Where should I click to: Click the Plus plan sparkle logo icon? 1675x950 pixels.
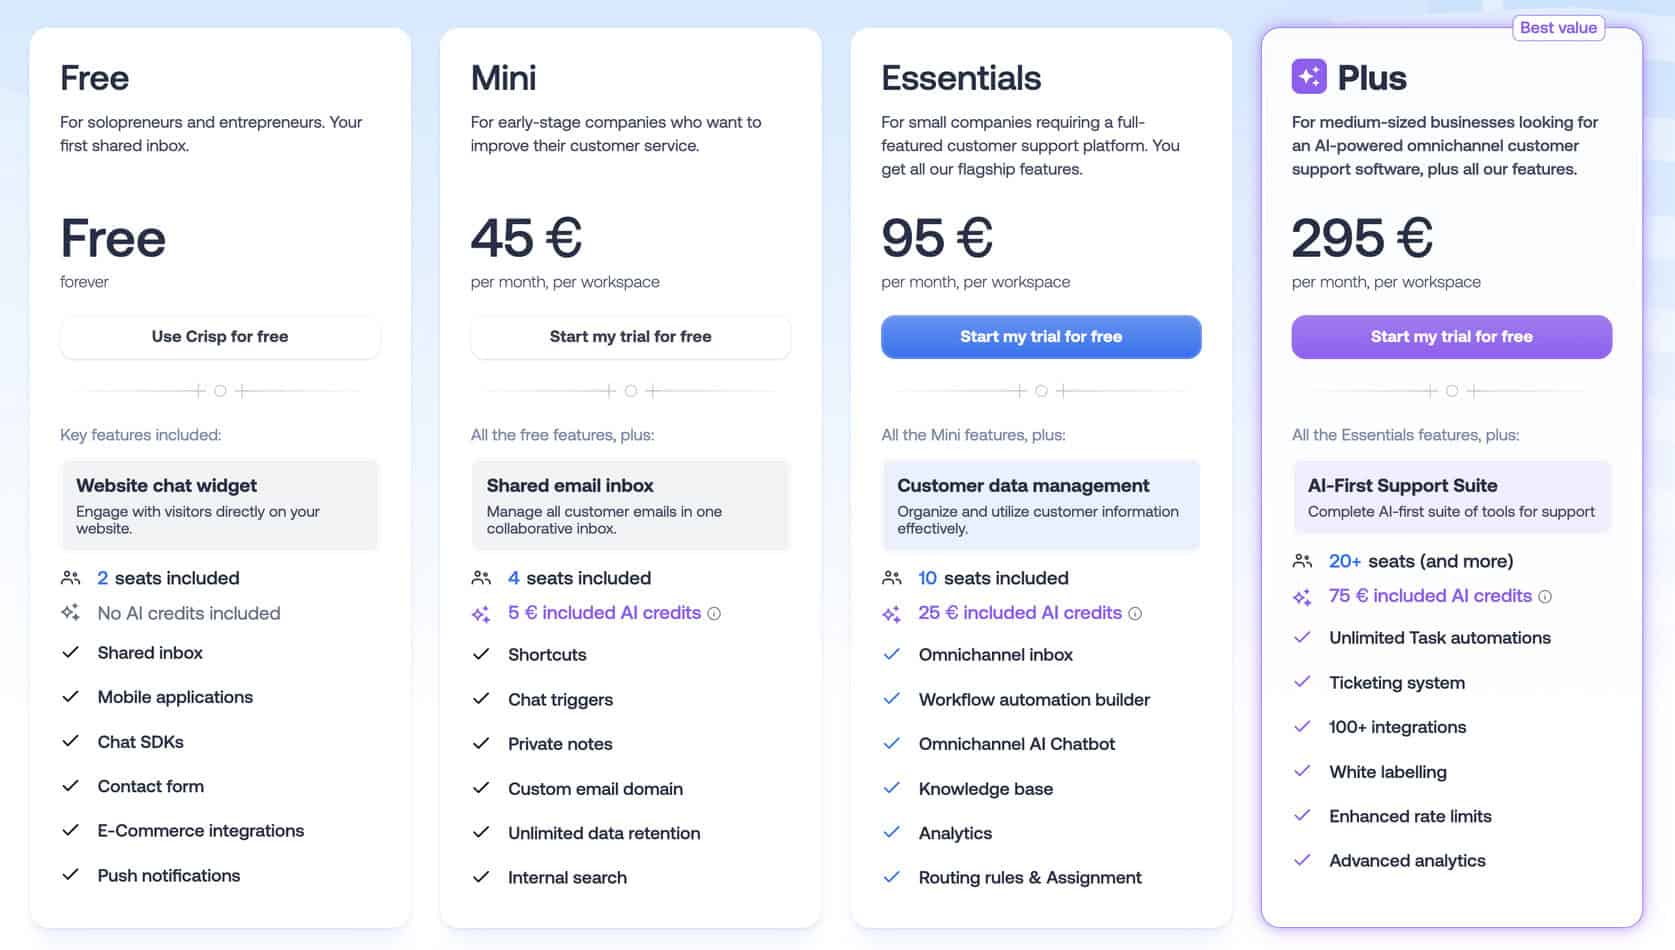pos(1309,77)
